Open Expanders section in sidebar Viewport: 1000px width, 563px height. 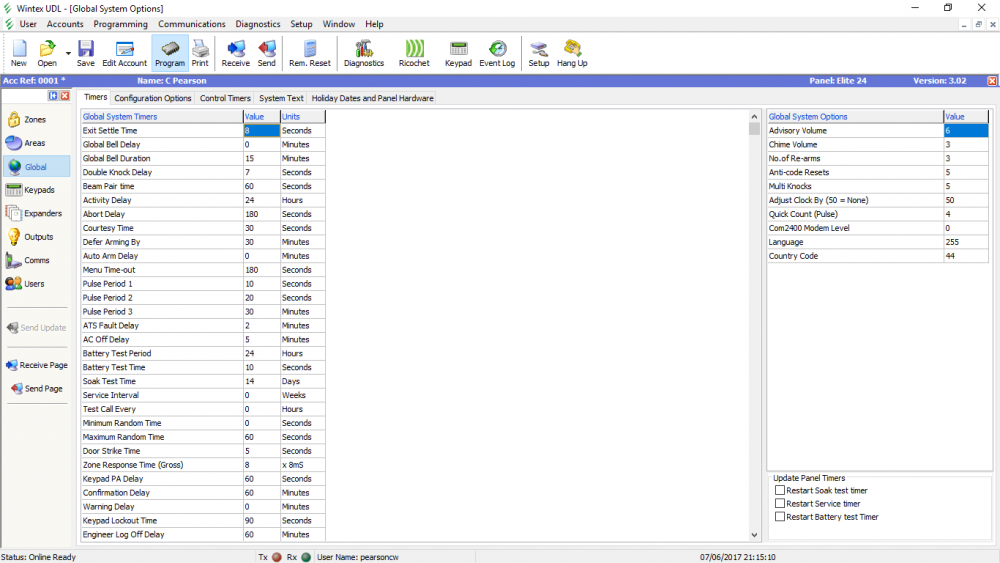[35, 213]
